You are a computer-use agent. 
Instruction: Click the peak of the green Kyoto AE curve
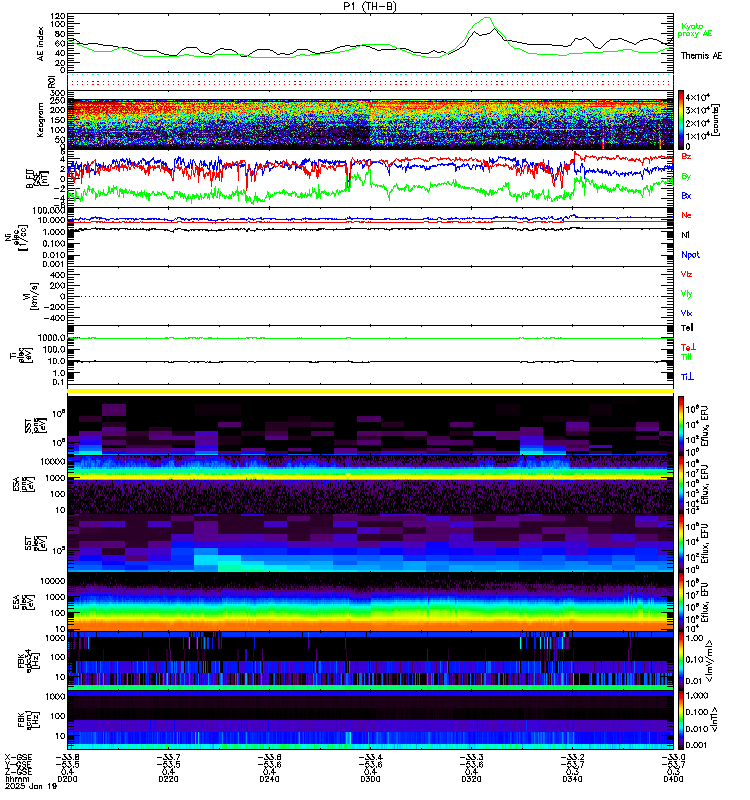(487, 18)
